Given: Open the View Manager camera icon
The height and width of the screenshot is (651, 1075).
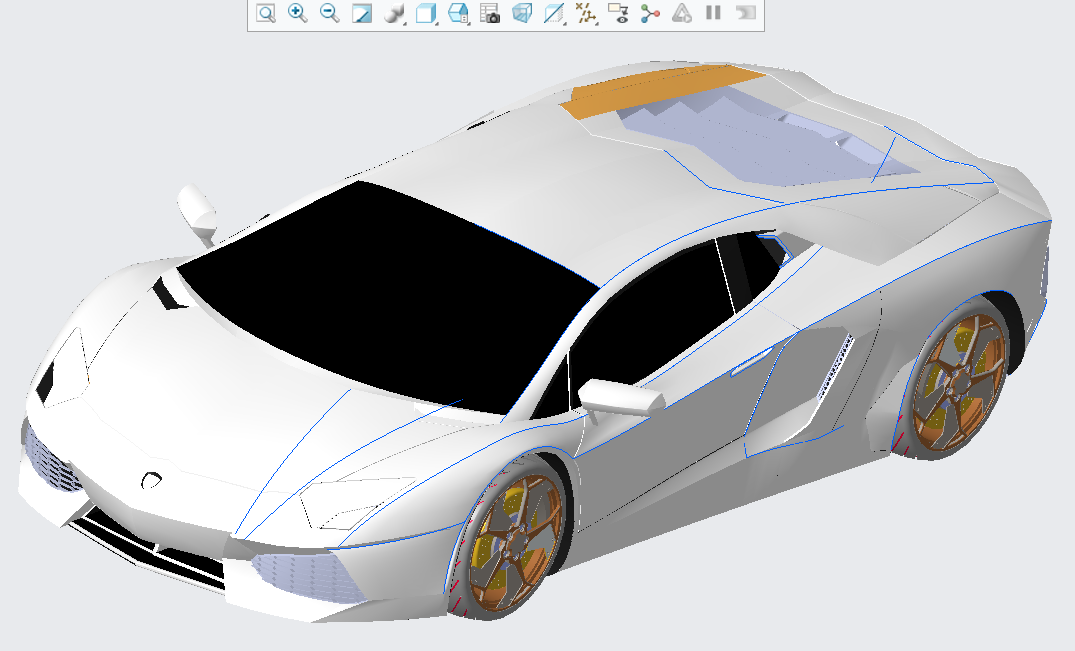Looking at the screenshot, I should point(490,13).
